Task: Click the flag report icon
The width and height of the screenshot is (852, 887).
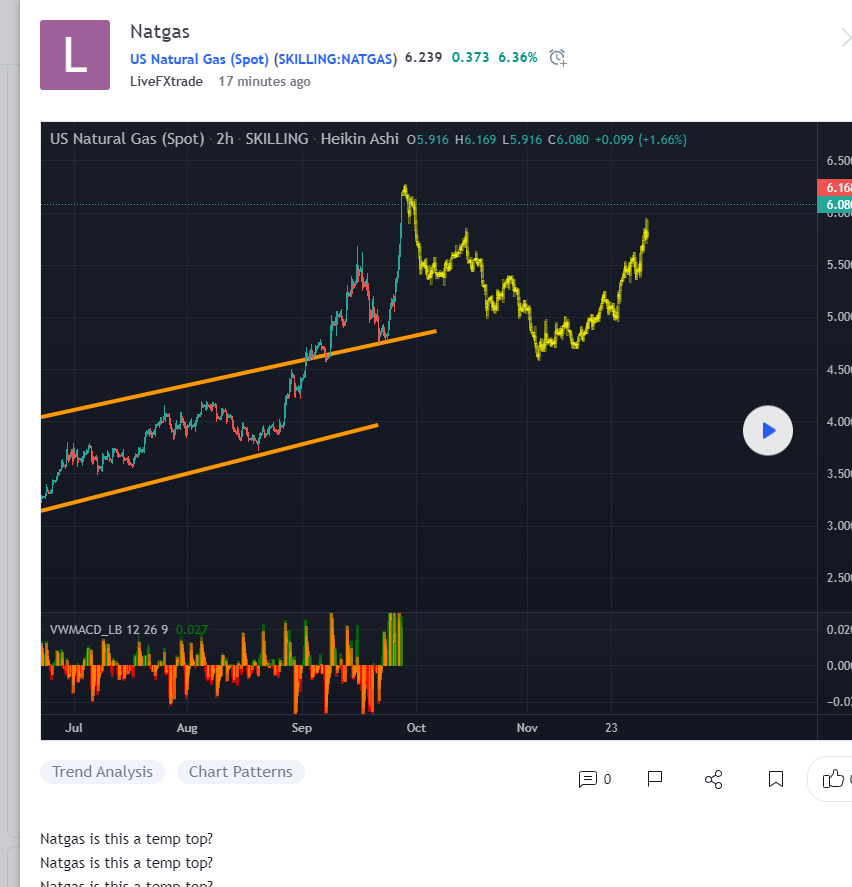Action: pos(655,778)
